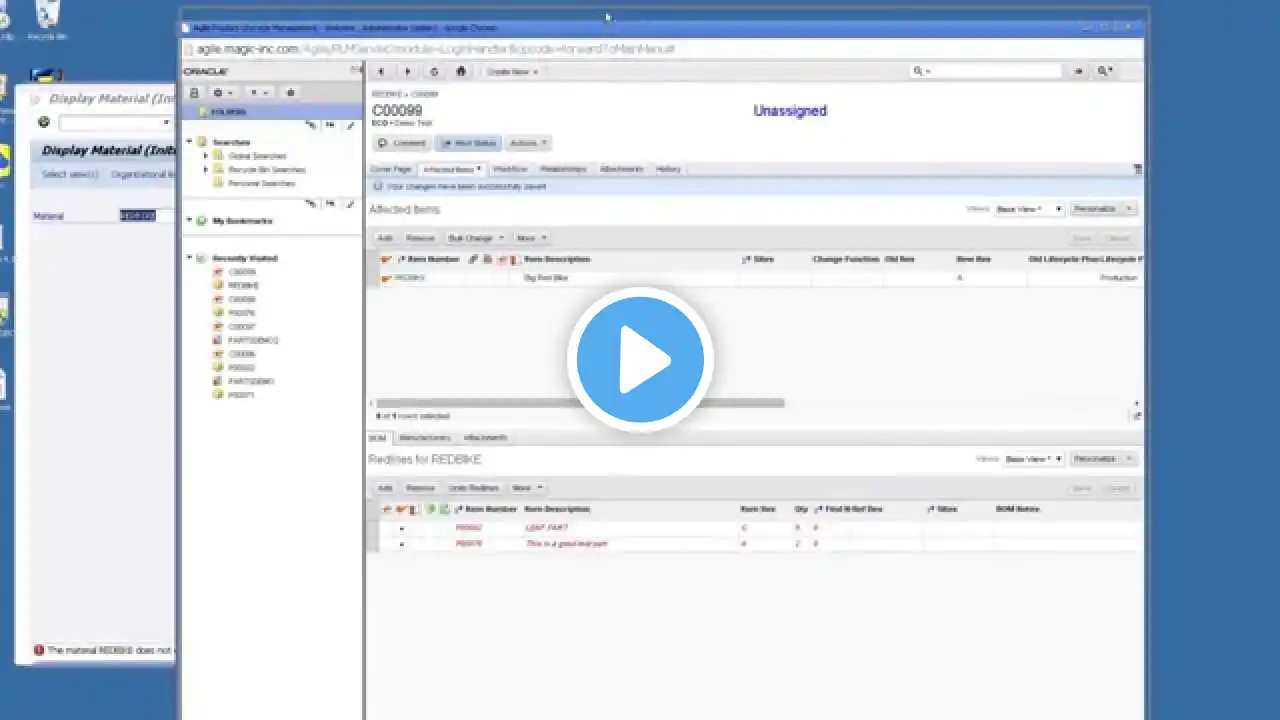The image size is (1280, 720).
Task: Go to the Agile home page icon
Action: coord(461,72)
